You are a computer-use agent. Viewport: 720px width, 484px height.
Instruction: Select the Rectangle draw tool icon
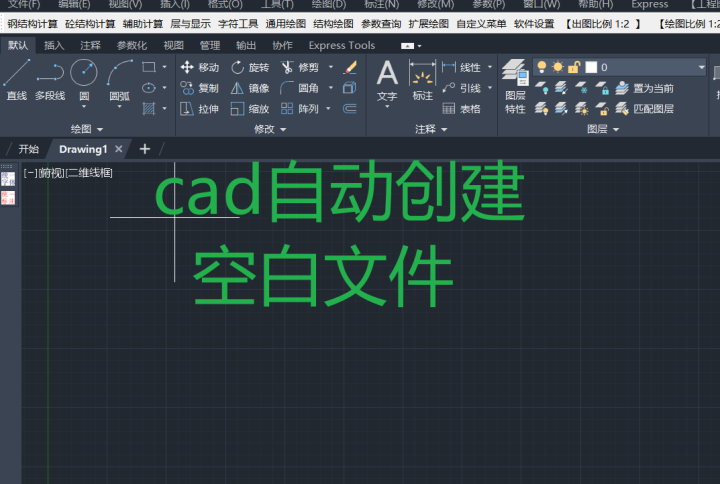click(x=149, y=67)
